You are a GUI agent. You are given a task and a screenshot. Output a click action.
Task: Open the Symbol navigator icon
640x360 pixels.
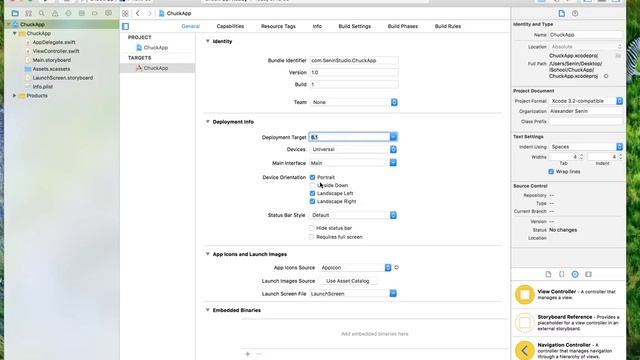tap(28, 13)
